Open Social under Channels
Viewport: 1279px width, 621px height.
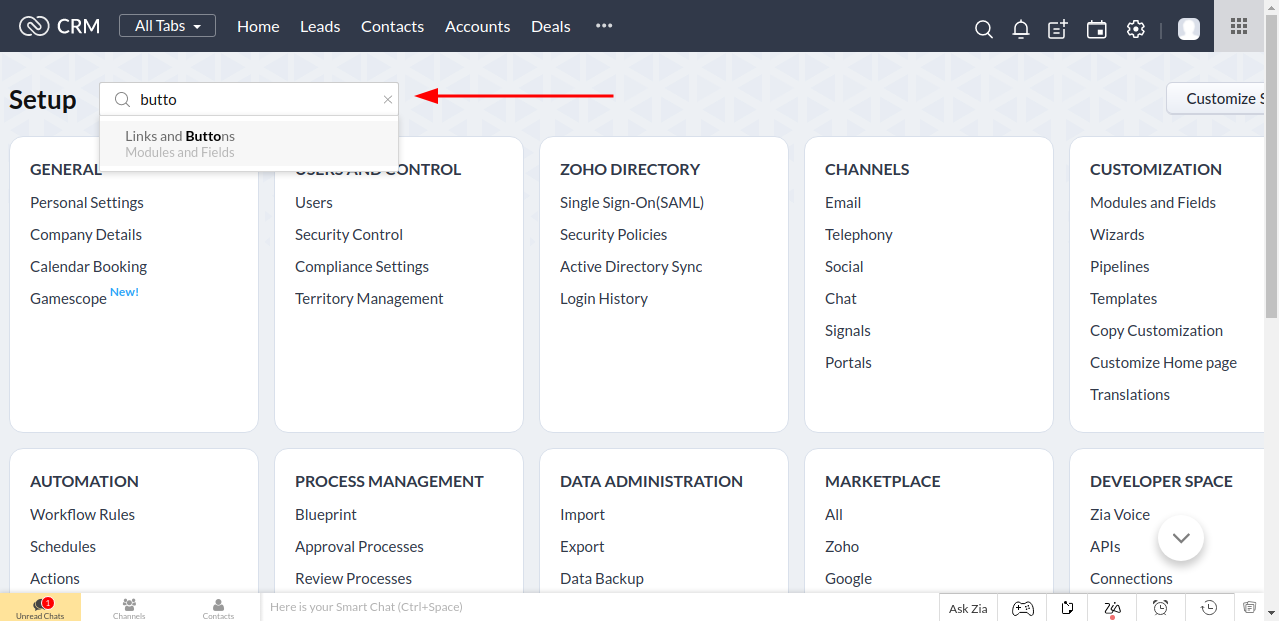(x=844, y=266)
